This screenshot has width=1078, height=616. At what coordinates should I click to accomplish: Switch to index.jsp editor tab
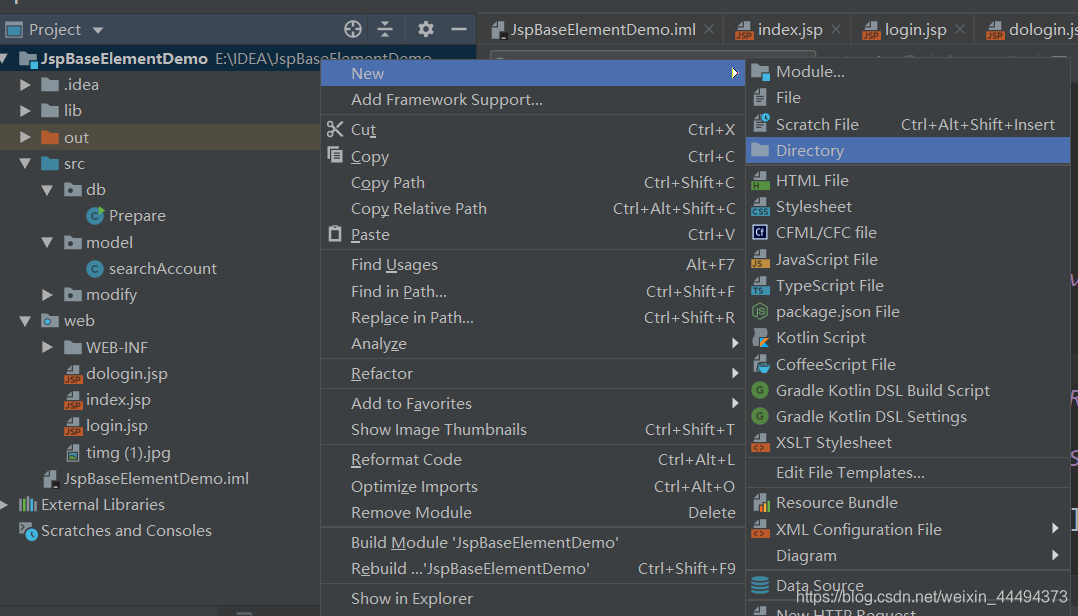point(789,30)
